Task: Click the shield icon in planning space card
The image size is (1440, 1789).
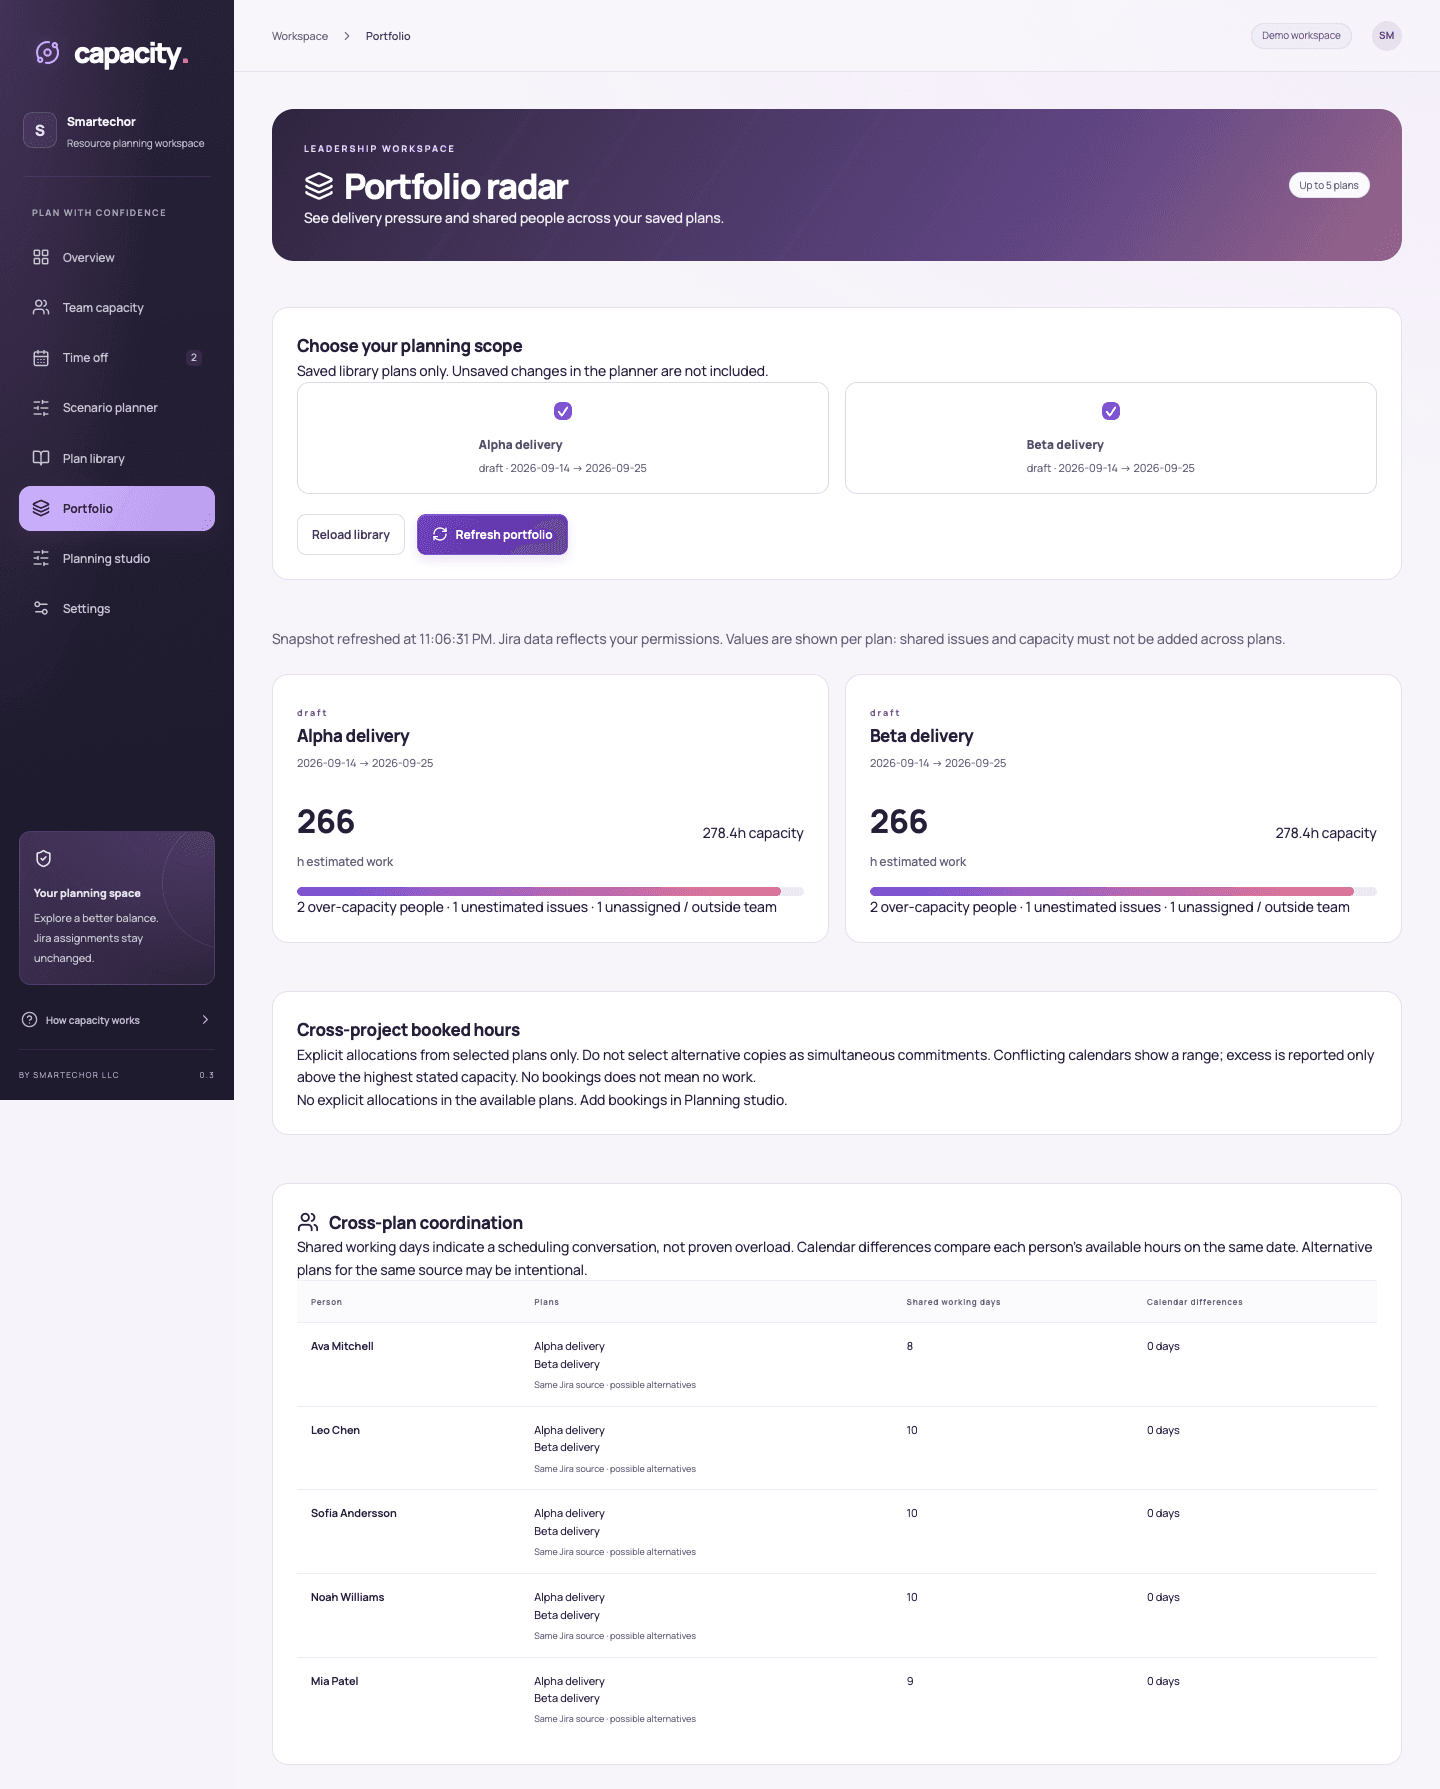Action: 44,858
